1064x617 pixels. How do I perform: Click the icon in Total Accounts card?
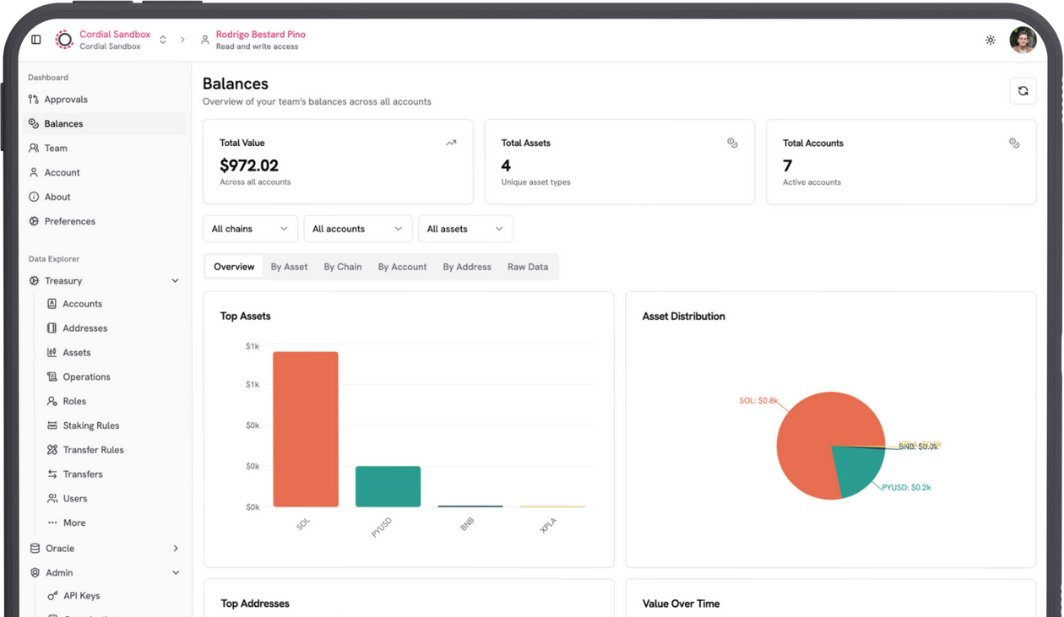click(1014, 143)
